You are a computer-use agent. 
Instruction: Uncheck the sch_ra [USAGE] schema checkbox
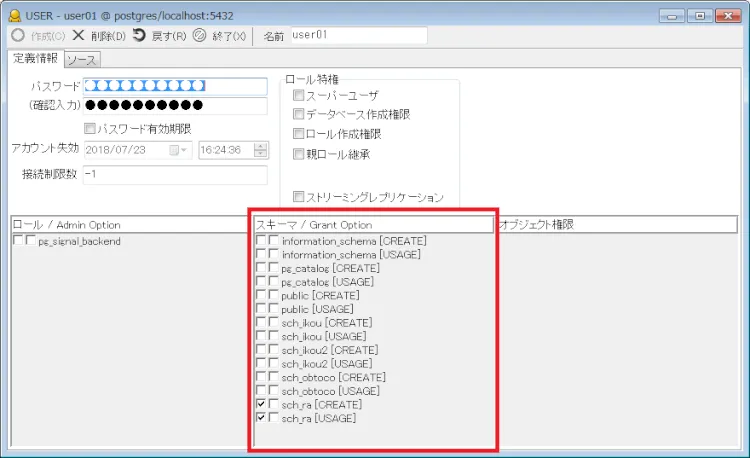(261, 417)
